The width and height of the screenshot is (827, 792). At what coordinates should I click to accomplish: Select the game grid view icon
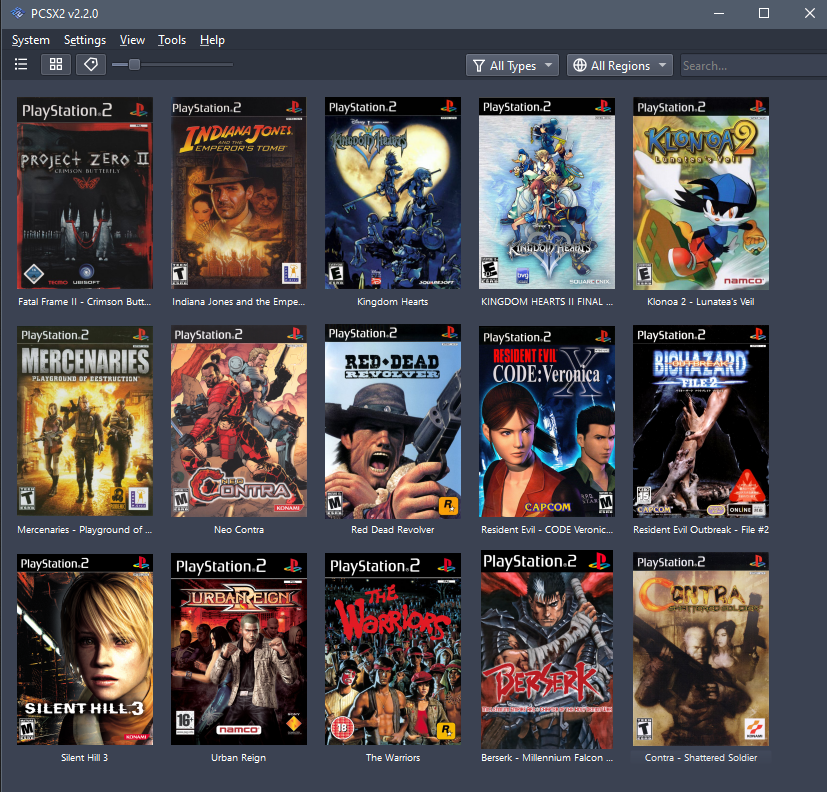click(x=56, y=65)
